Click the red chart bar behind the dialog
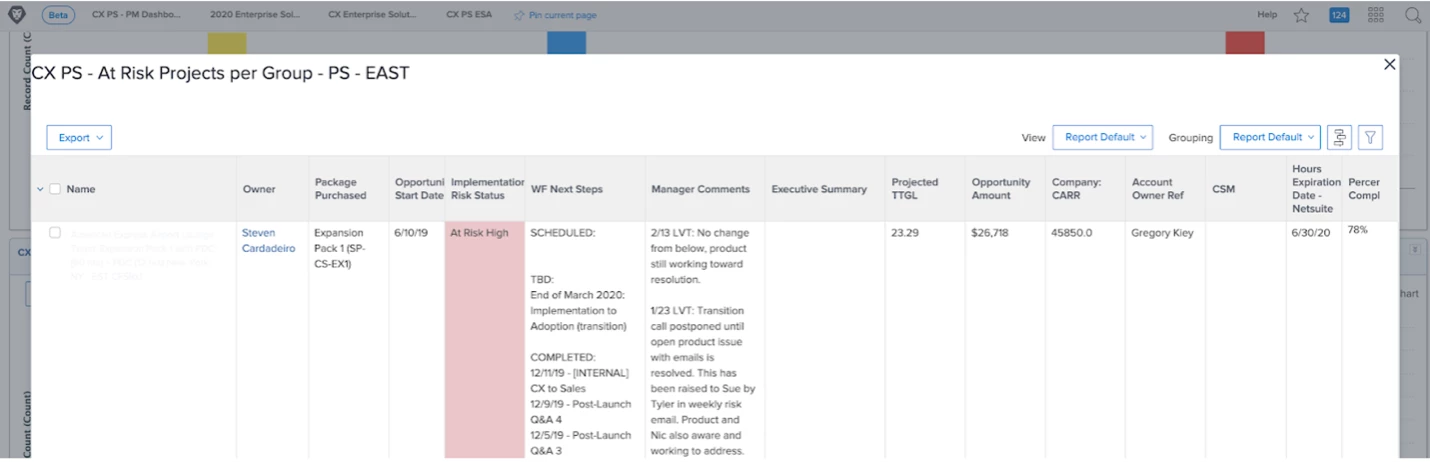1430x464 pixels. (1245, 43)
